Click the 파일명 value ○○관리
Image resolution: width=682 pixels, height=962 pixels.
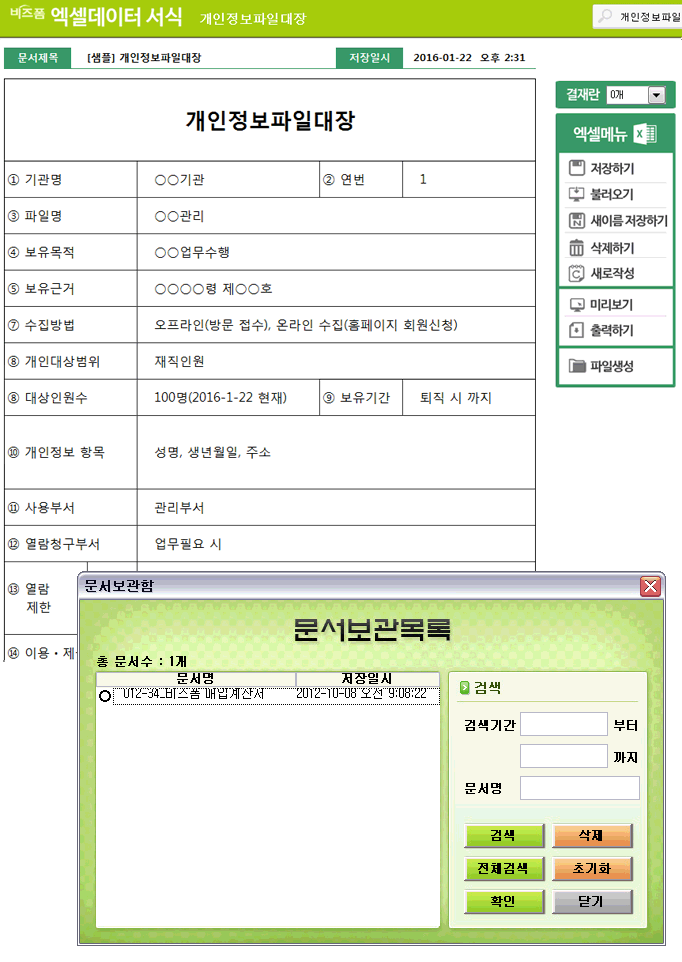(x=179, y=216)
